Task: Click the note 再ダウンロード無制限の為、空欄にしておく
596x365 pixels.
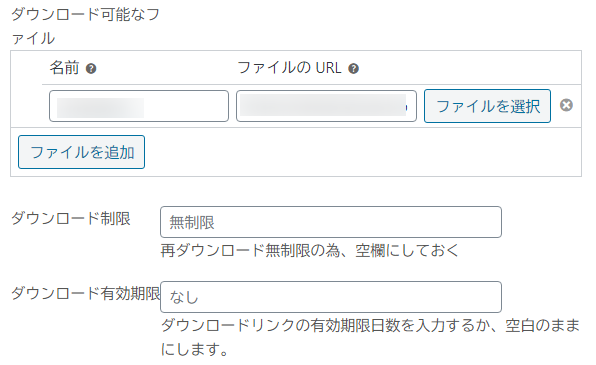Action: [x=310, y=251]
